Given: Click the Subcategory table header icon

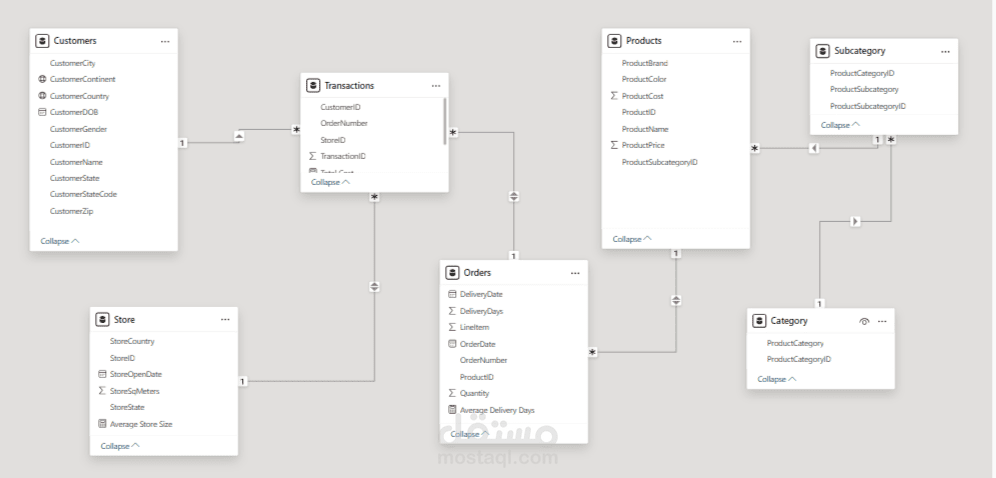Looking at the screenshot, I should pyautogui.click(x=822, y=51).
